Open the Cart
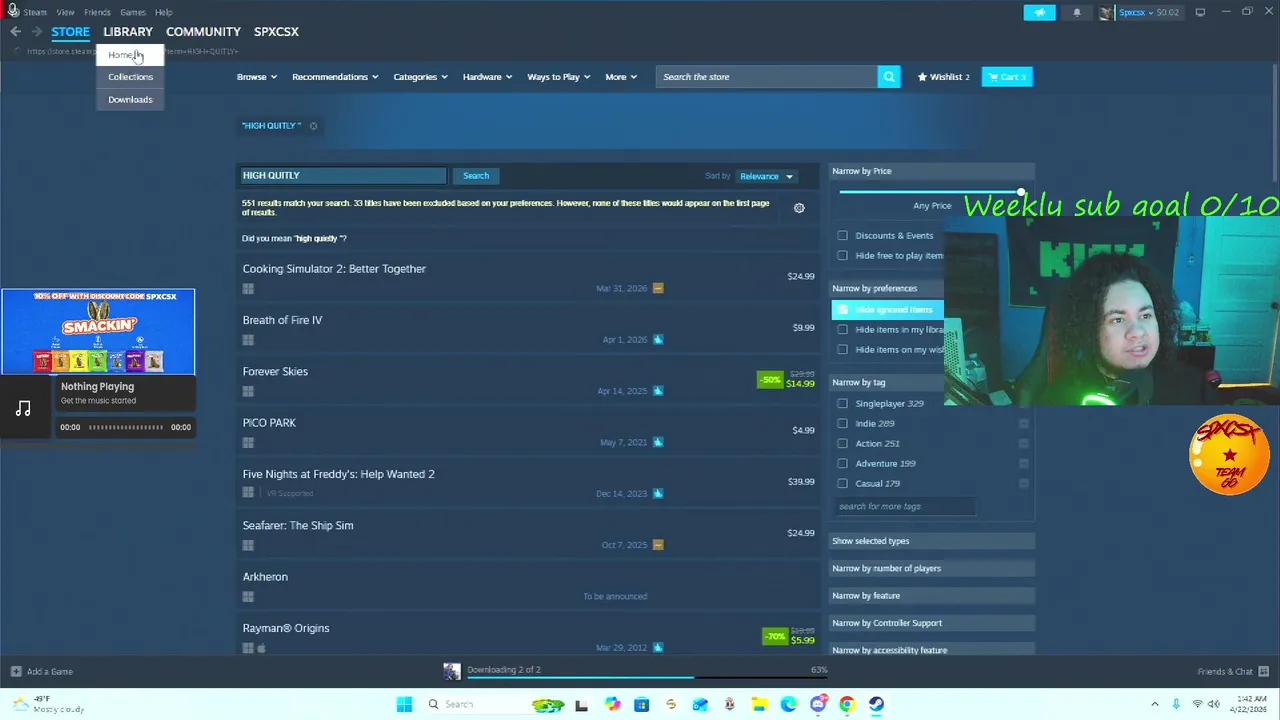This screenshot has width=1280, height=720. click(1007, 77)
